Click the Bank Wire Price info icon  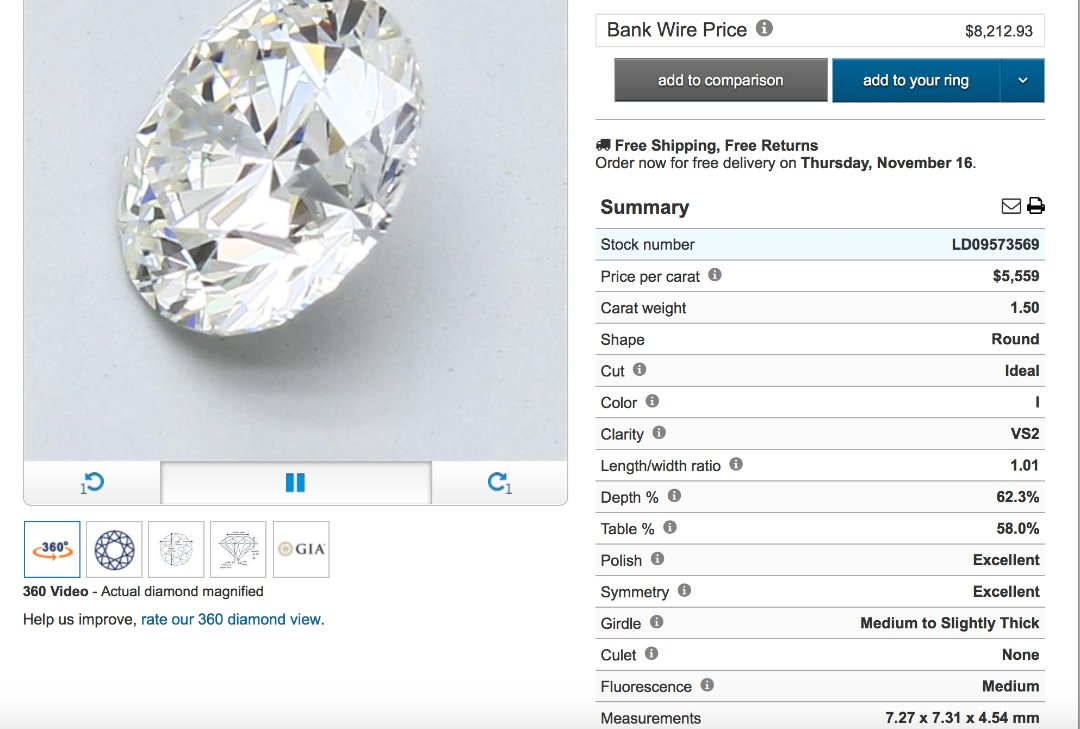coord(764,28)
